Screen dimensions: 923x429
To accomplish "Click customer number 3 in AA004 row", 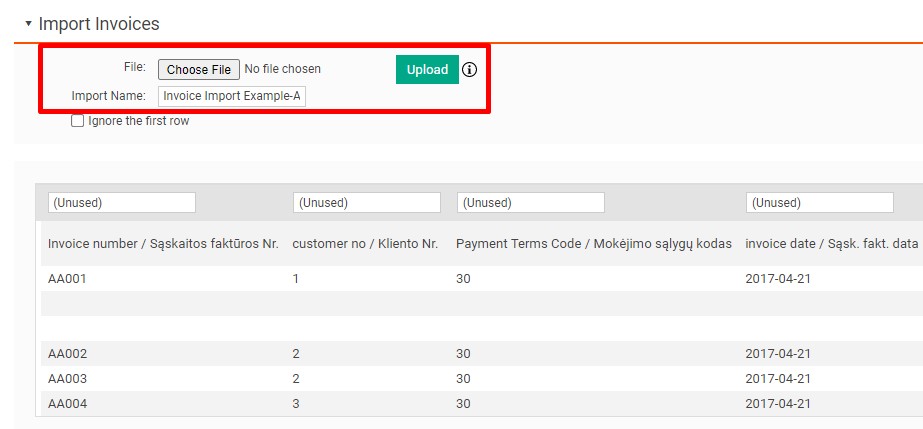I will (x=296, y=404).
